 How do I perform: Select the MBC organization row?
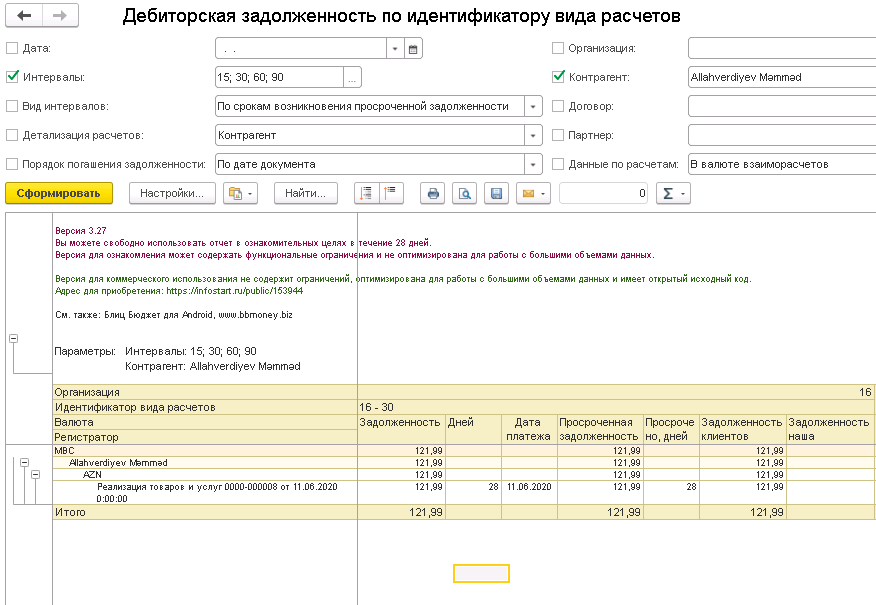tap(205, 451)
